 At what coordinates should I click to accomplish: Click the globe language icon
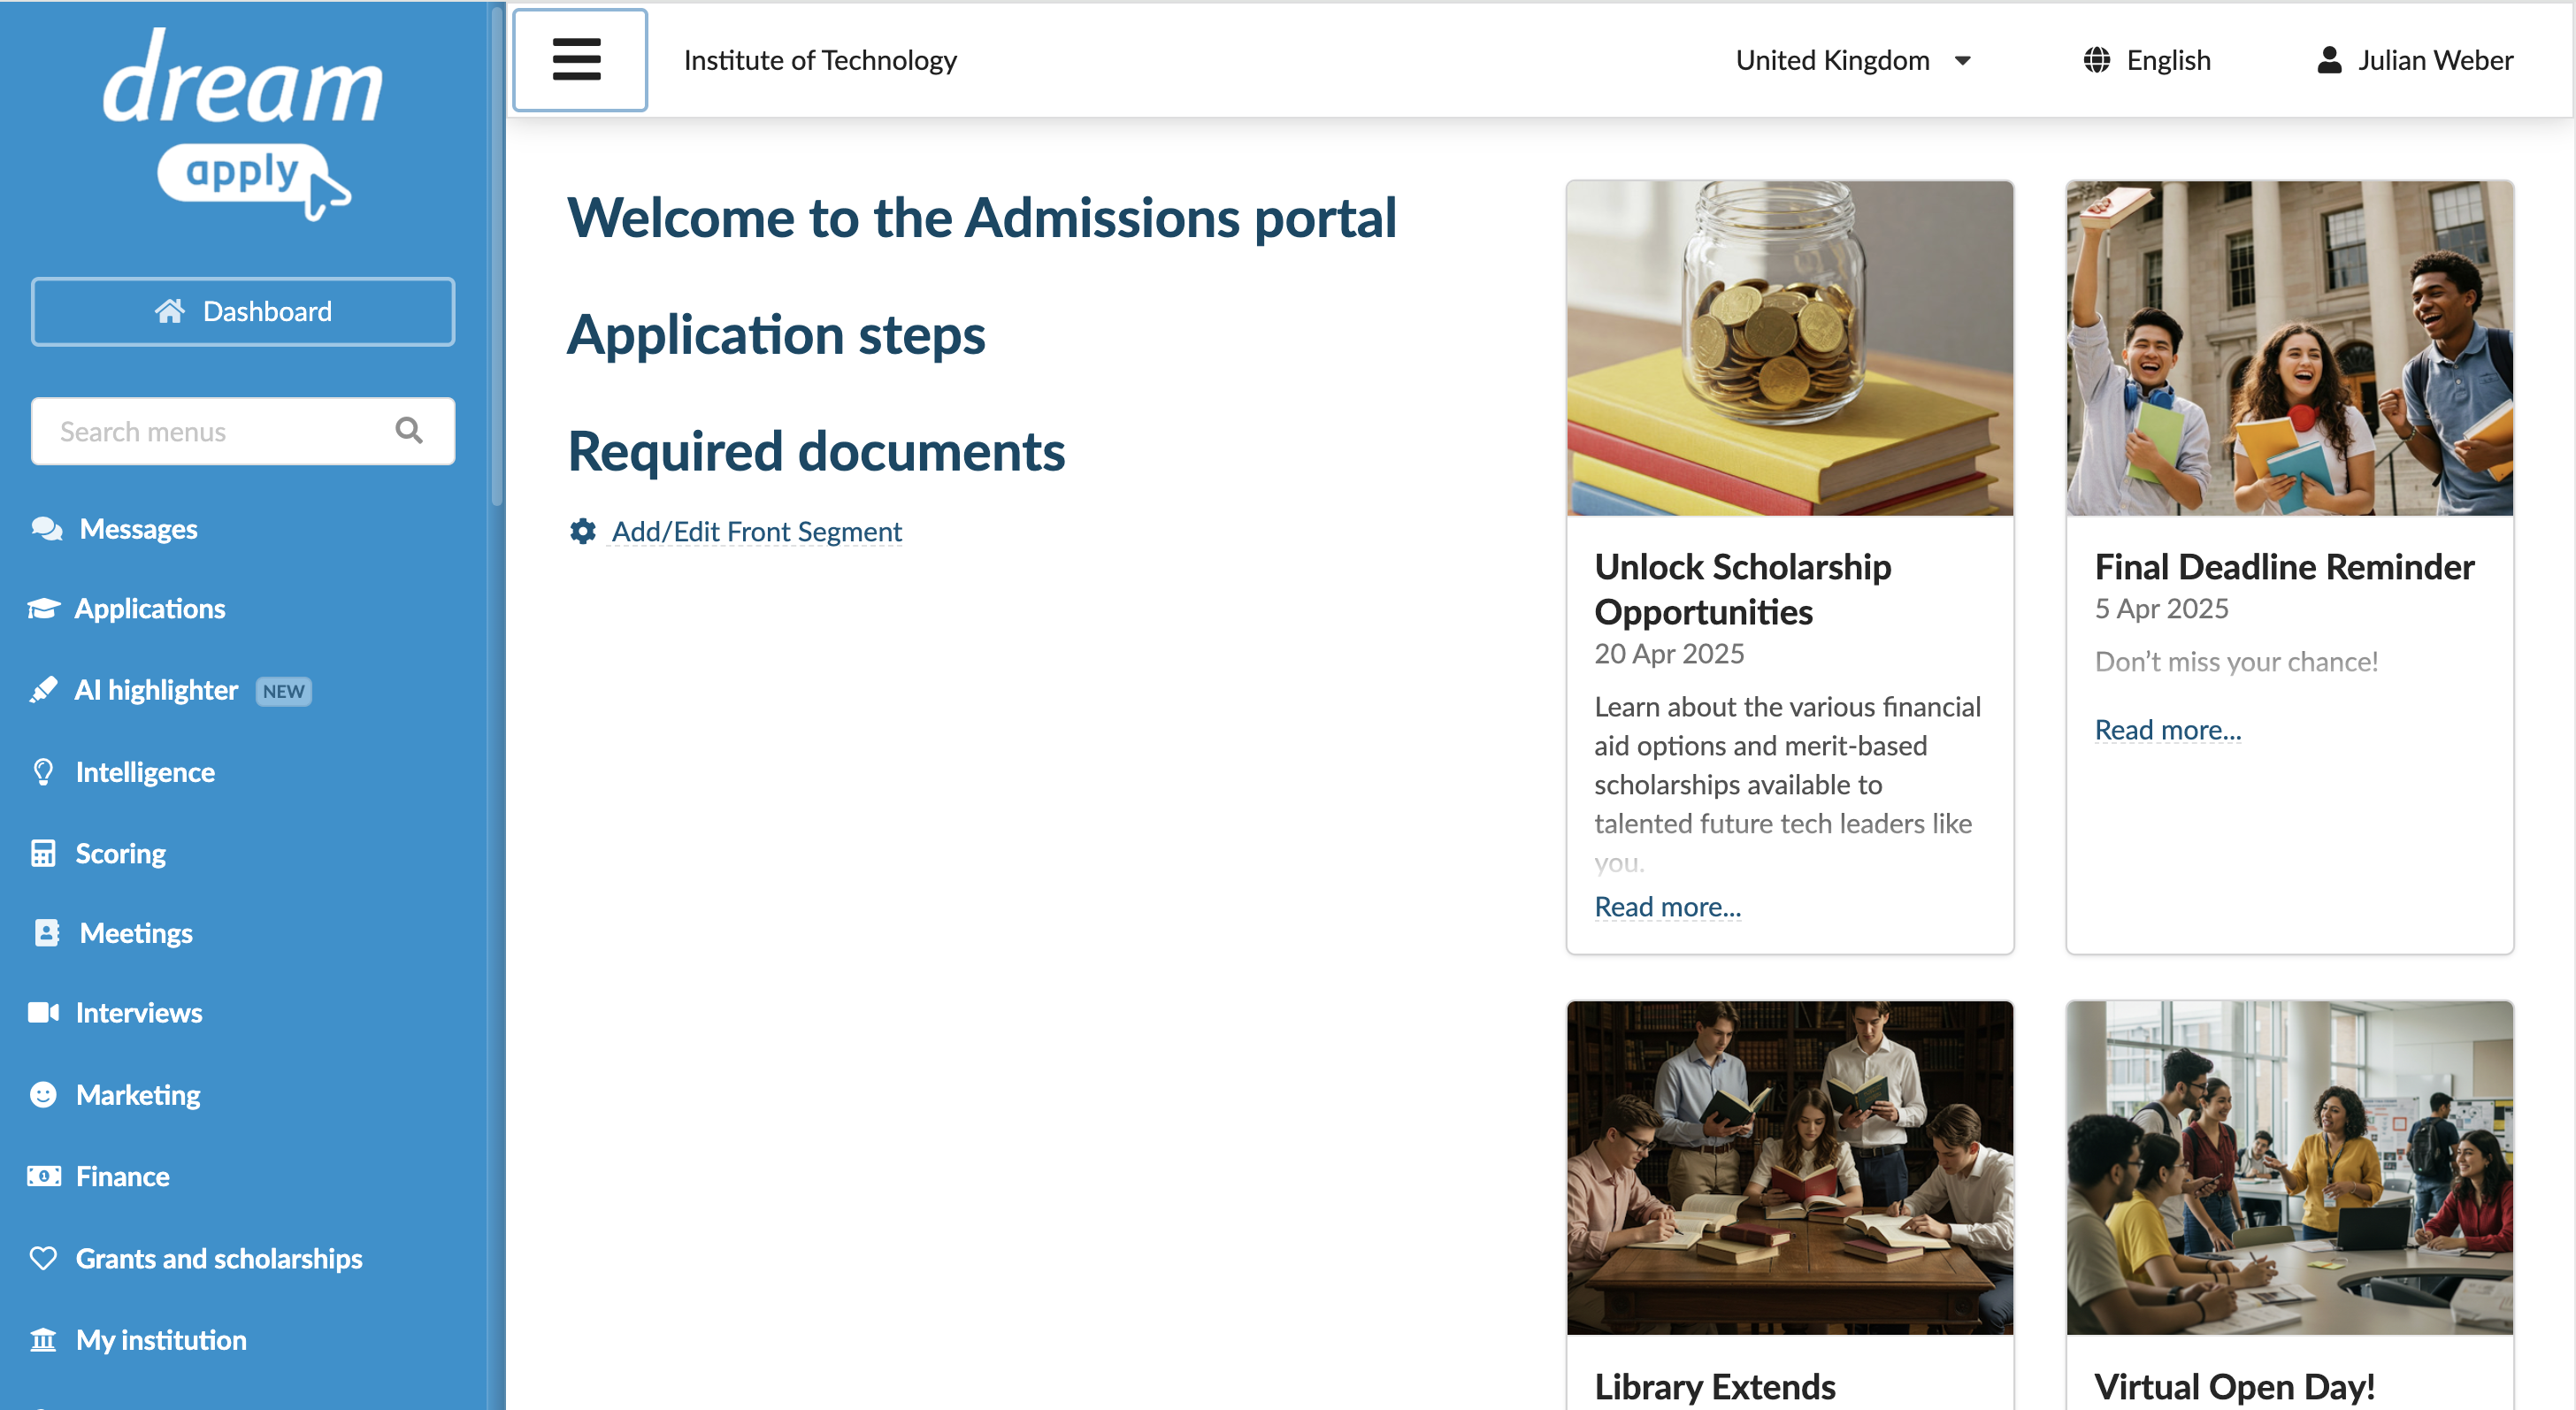(2097, 61)
